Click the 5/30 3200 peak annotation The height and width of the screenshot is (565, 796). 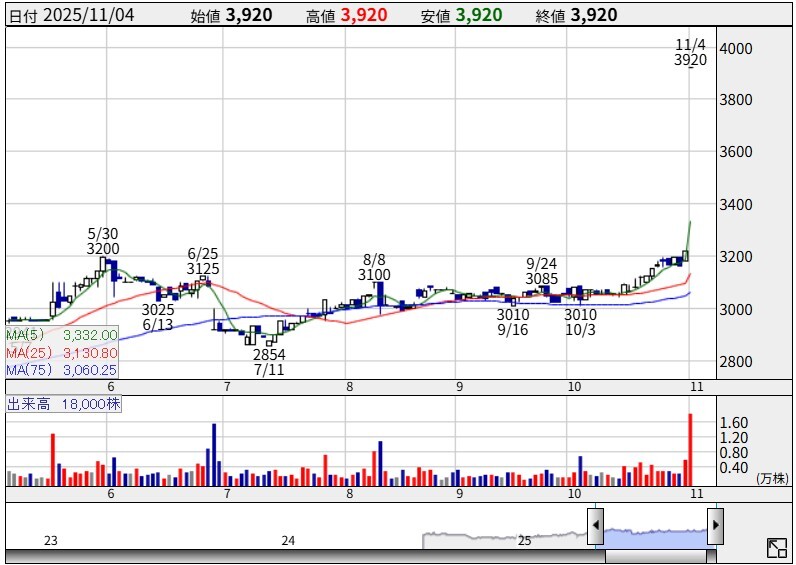click(103, 240)
